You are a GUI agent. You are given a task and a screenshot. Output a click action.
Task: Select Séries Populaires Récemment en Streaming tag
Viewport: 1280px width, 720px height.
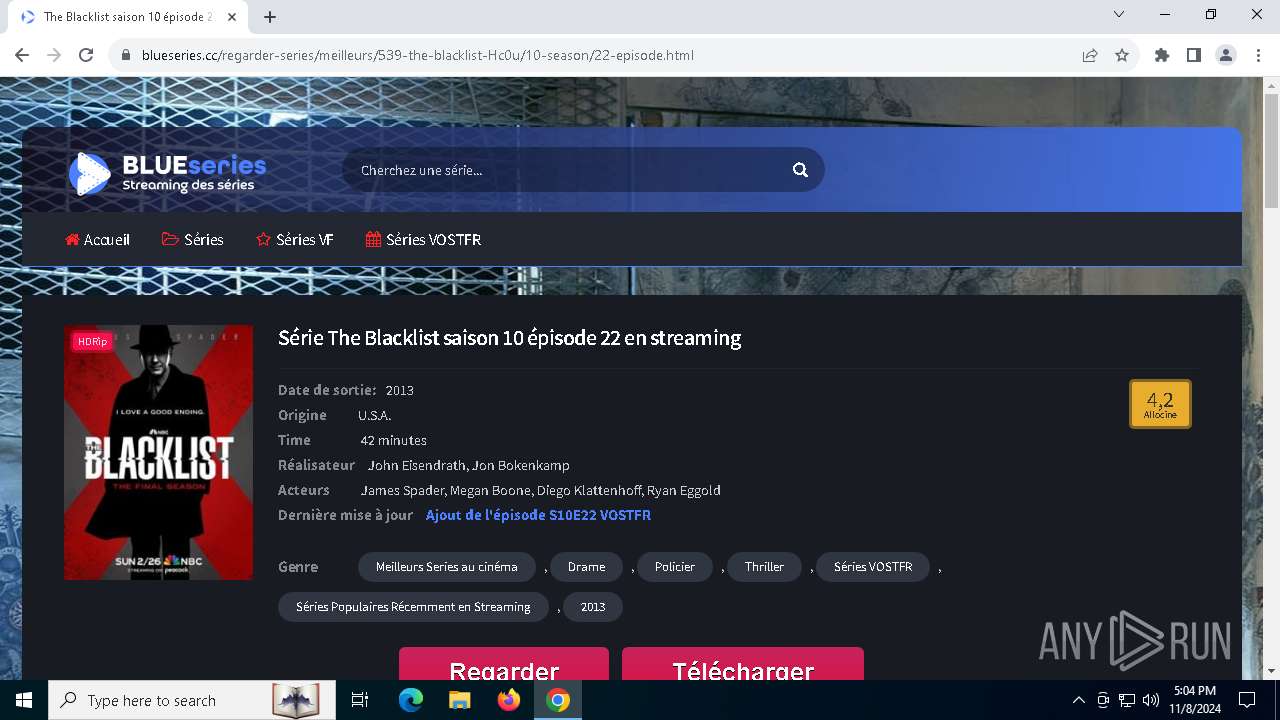coord(413,607)
